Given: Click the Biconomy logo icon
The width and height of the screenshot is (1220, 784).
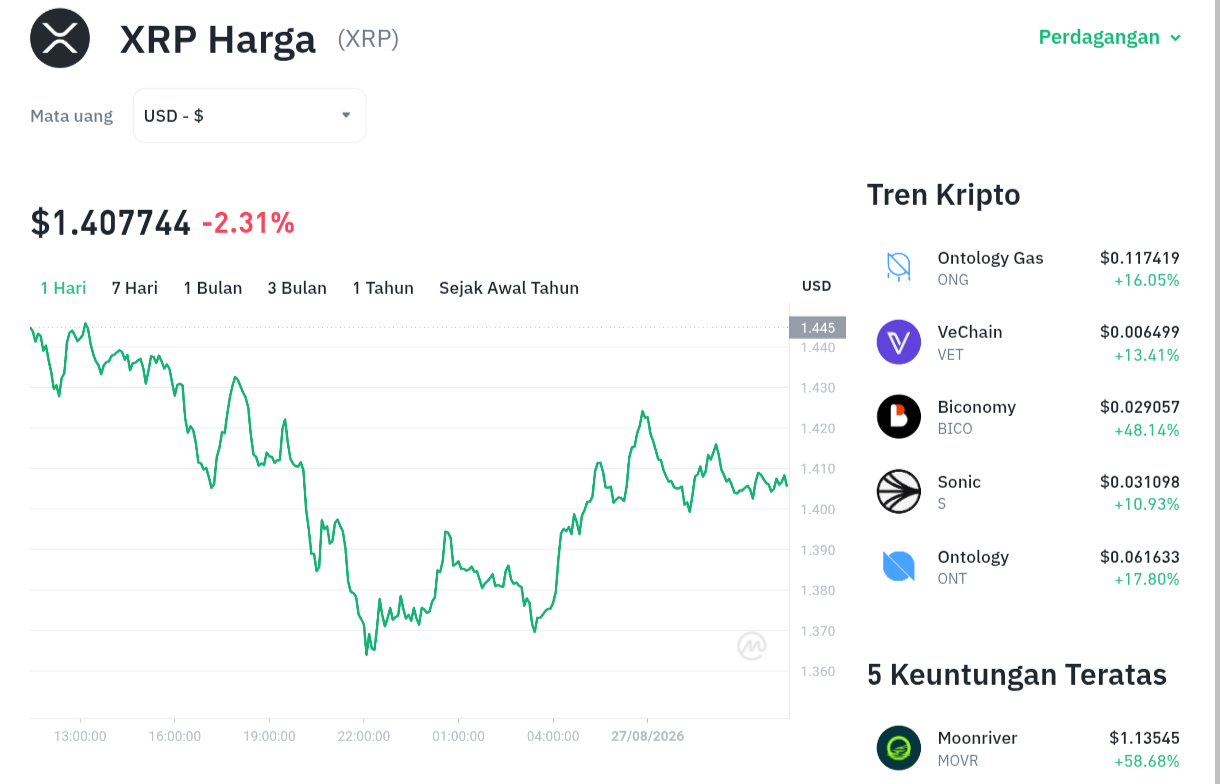Looking at the screenshot, I should point(898,417).
